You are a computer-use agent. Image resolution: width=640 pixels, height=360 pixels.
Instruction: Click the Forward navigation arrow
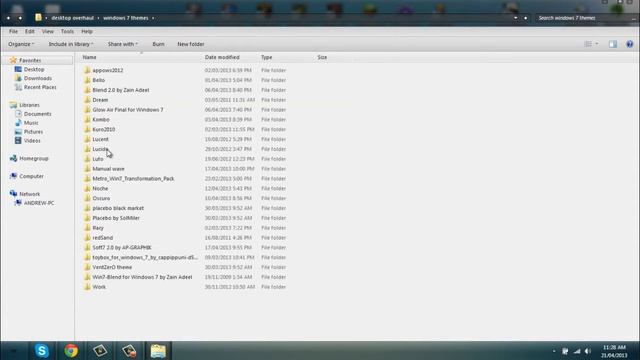tap(20, 18)
